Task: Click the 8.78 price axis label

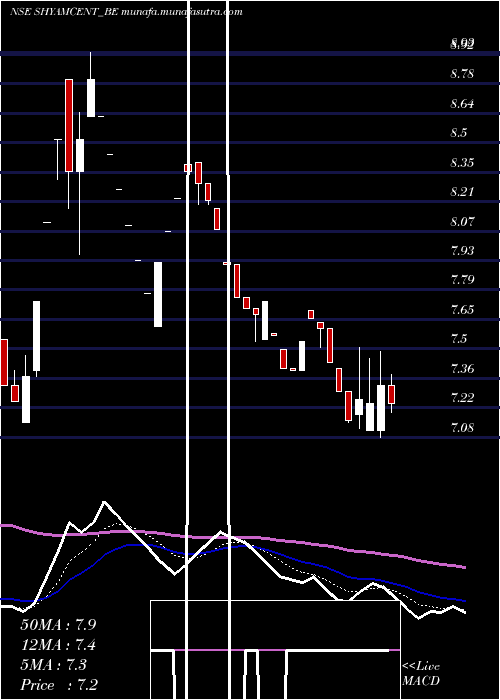Action: point(462,74)
